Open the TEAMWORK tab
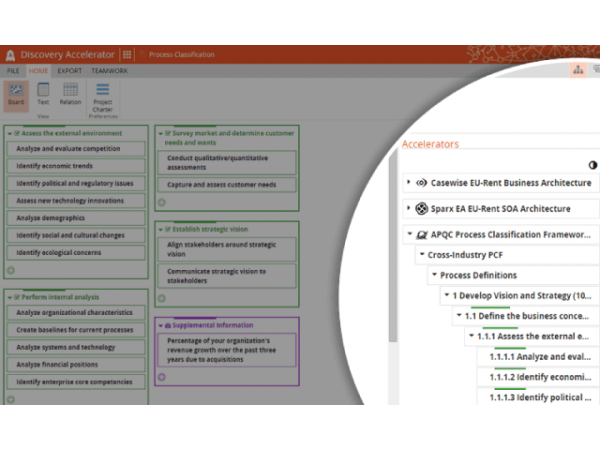This screenshot has width=600, height=450. pyautogui.click(x=109, y=71)
